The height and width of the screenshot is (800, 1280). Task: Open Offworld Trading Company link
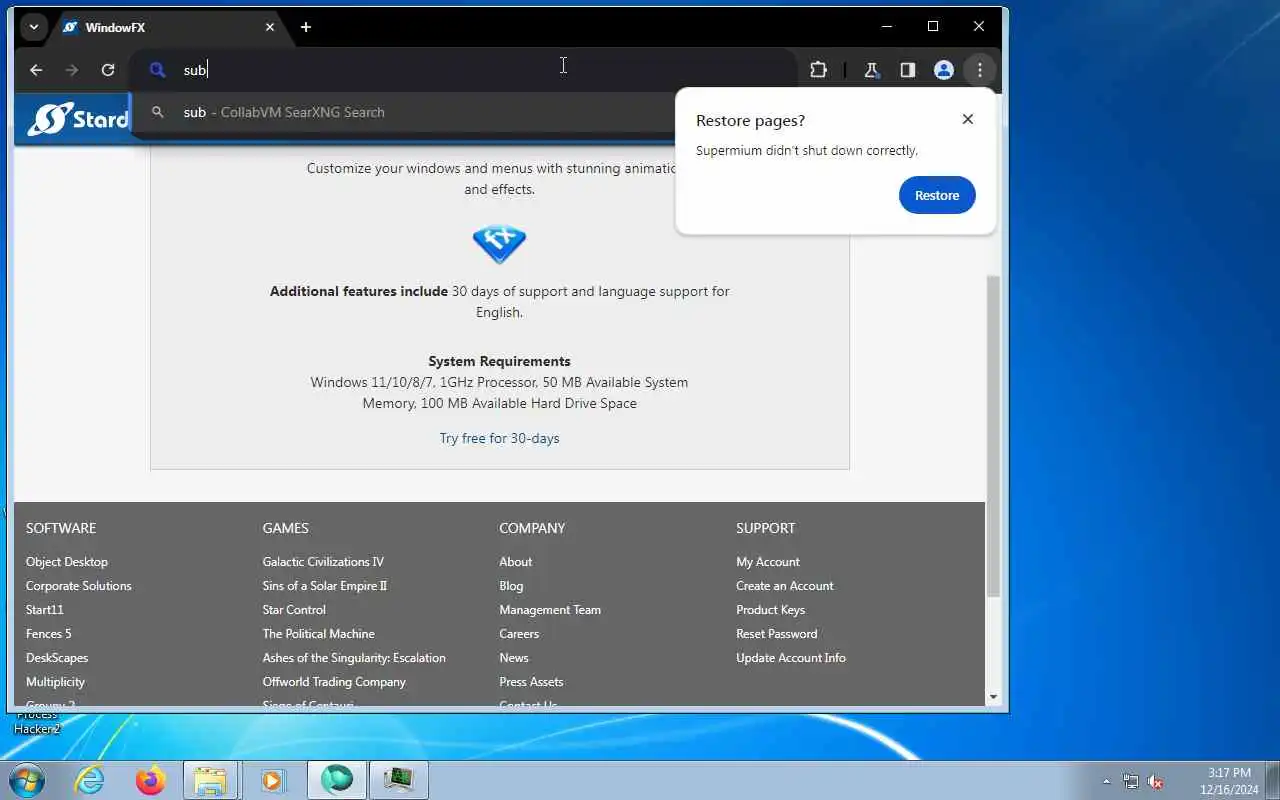(x=334, y=682)
